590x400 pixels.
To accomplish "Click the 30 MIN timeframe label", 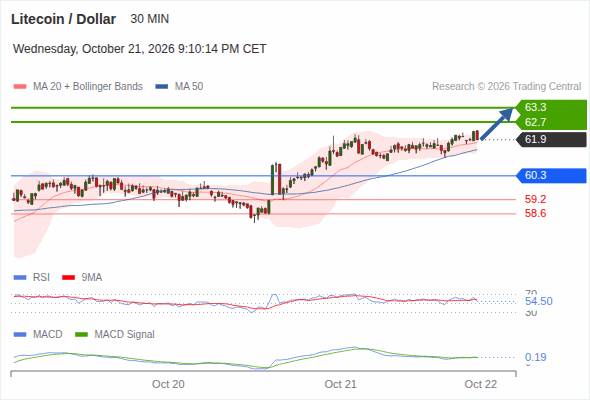I will pos(150,19).
